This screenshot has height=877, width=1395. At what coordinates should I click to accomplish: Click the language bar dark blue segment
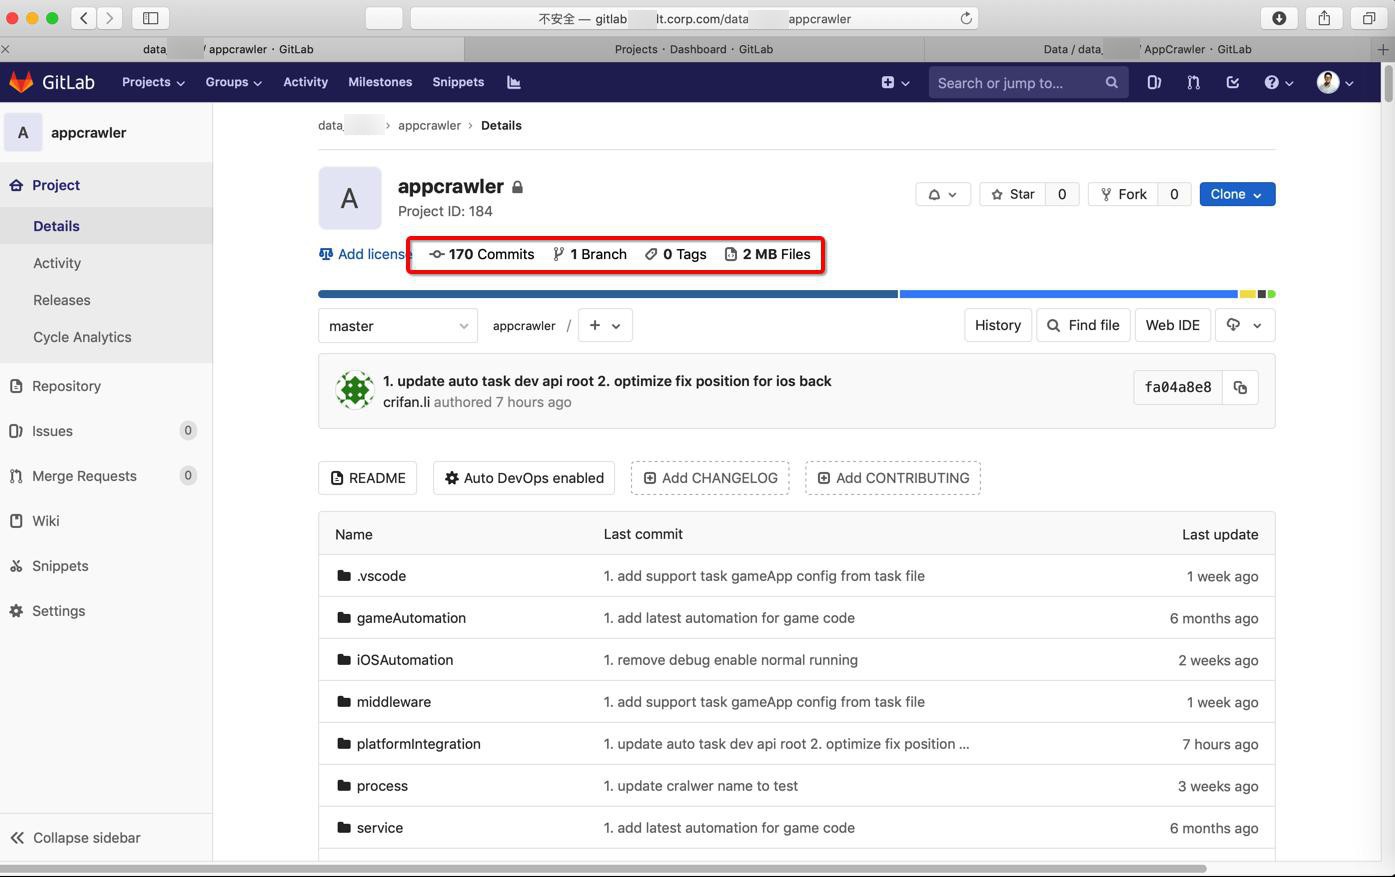coord(608,294)
